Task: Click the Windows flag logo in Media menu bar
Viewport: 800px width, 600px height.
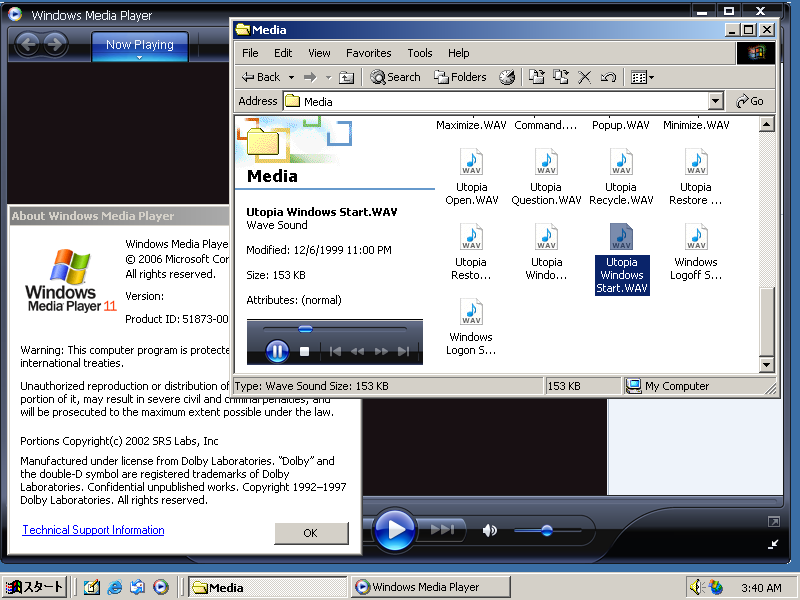Action: 756,53
